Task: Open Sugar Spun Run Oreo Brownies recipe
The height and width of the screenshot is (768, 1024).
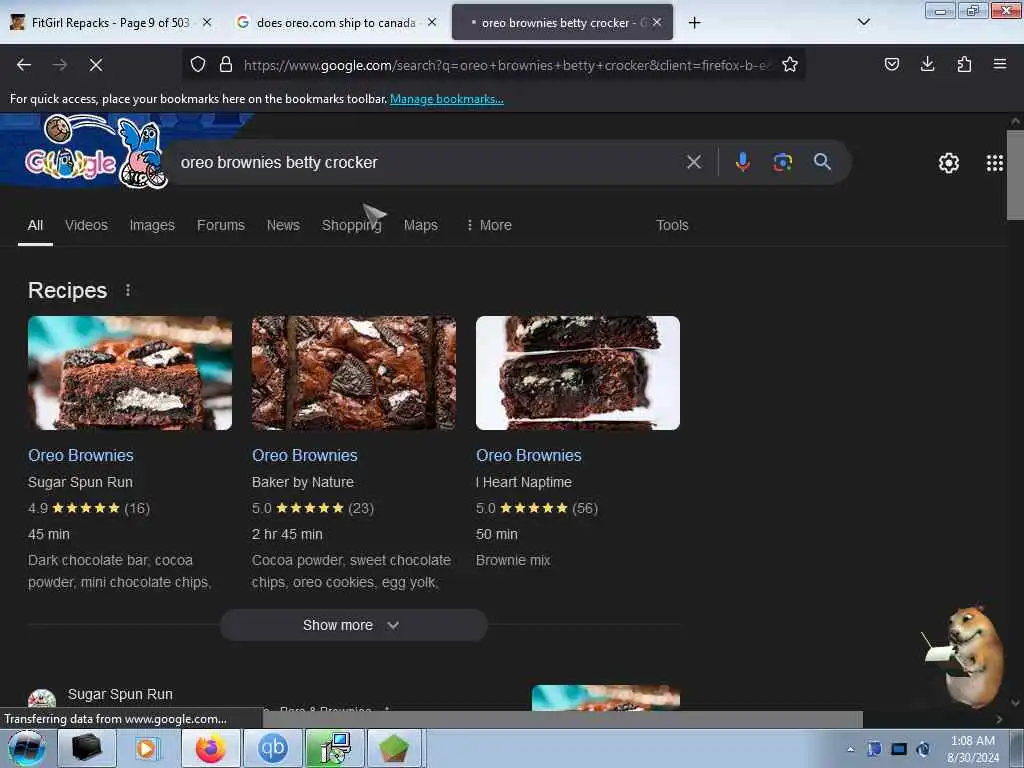Action: click(x=81, y=455)
